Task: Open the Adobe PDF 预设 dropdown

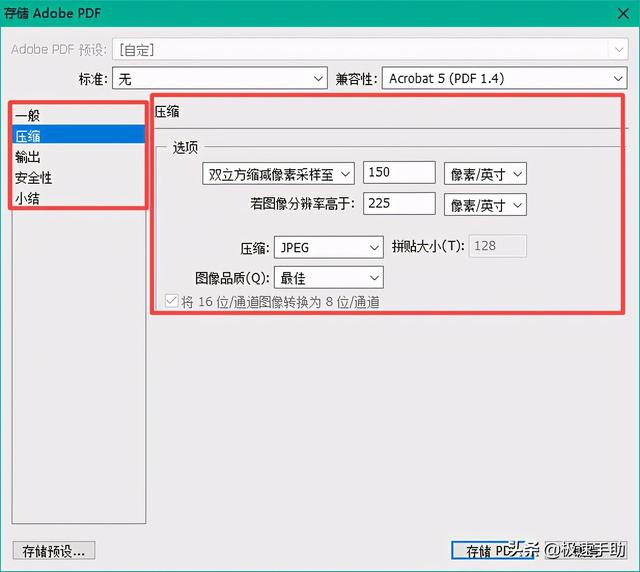Action: click(370, 50)
